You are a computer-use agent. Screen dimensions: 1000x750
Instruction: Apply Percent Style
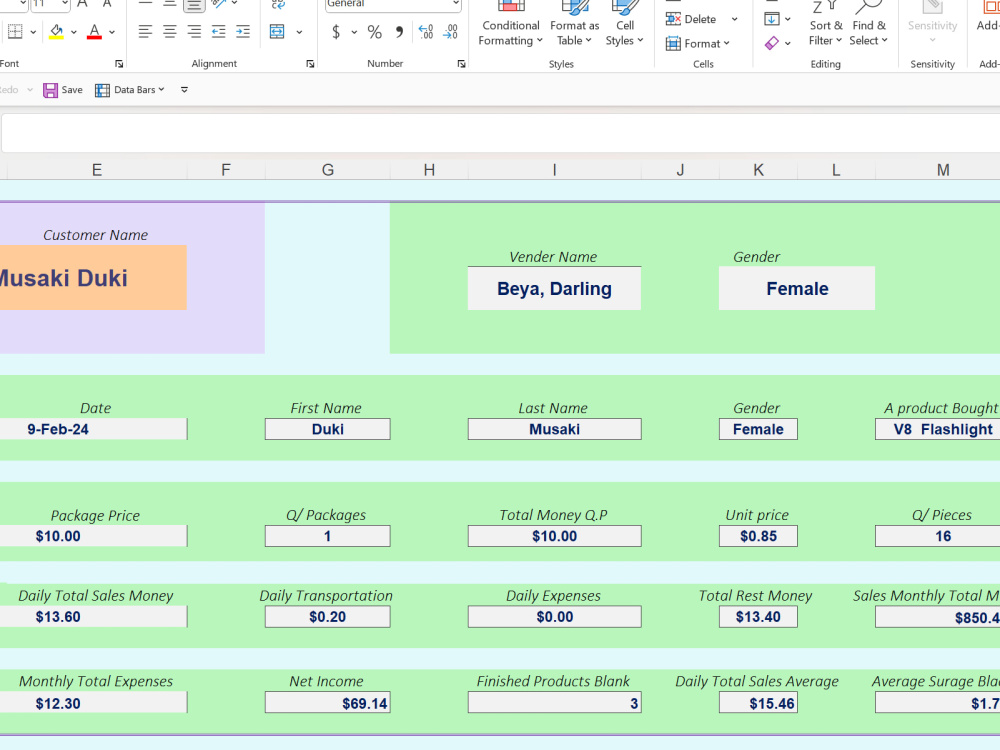374,31
